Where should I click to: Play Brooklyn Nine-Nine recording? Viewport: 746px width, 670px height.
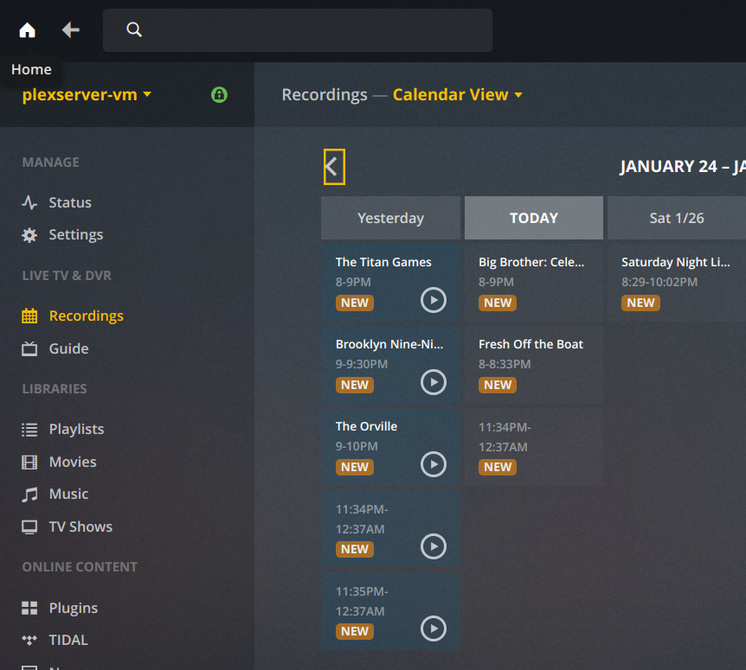click(433, 382)
